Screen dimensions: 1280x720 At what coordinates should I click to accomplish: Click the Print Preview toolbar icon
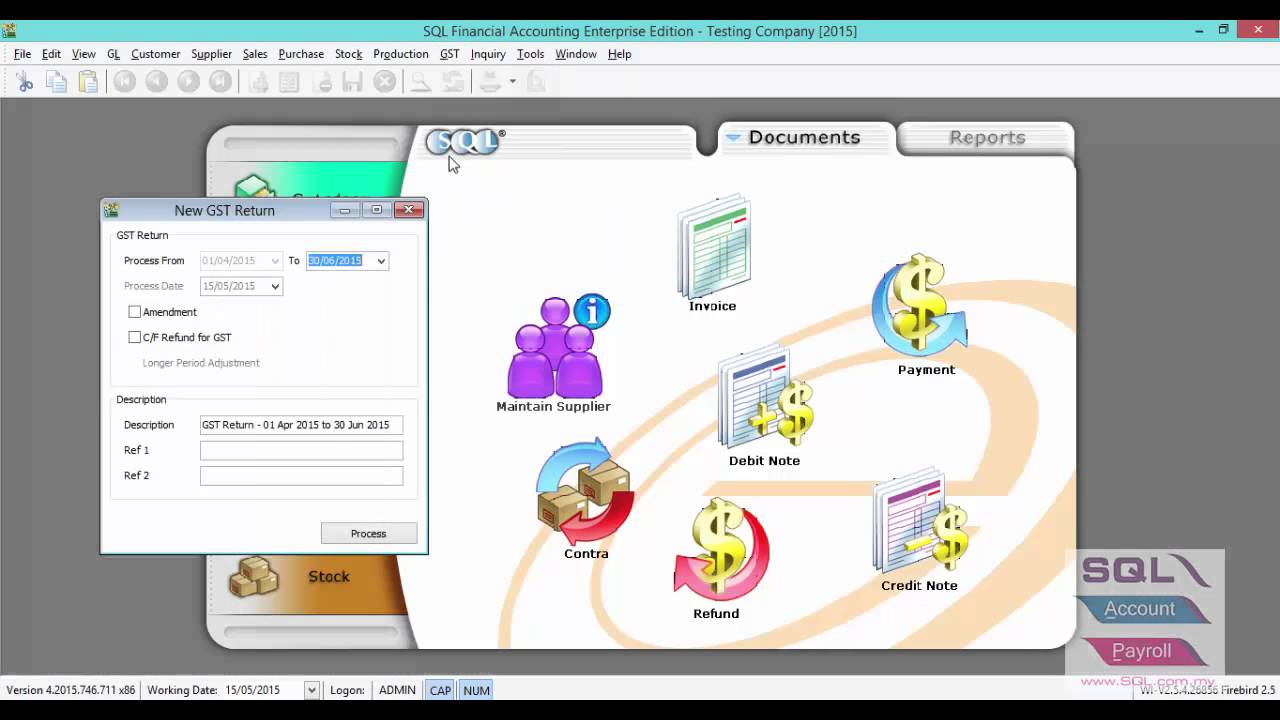(536, 82)
